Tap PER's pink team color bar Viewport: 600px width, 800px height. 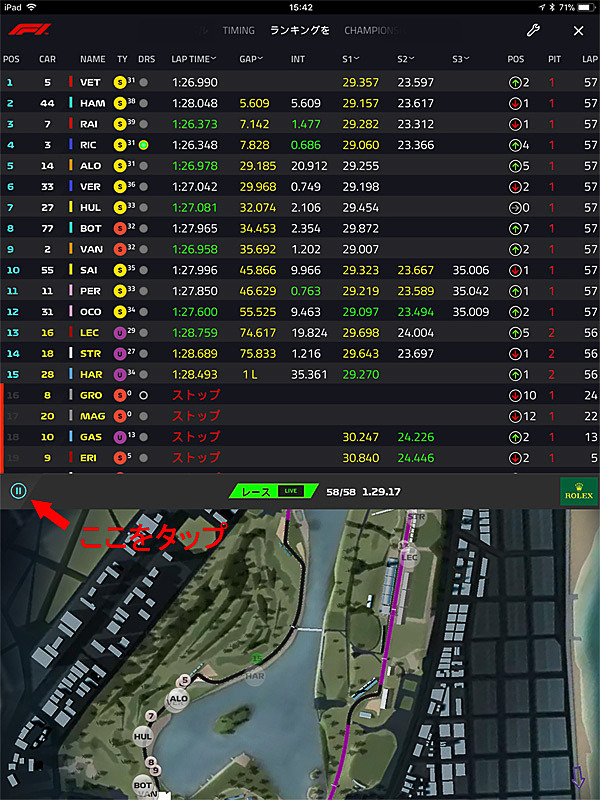coord(71,291)
